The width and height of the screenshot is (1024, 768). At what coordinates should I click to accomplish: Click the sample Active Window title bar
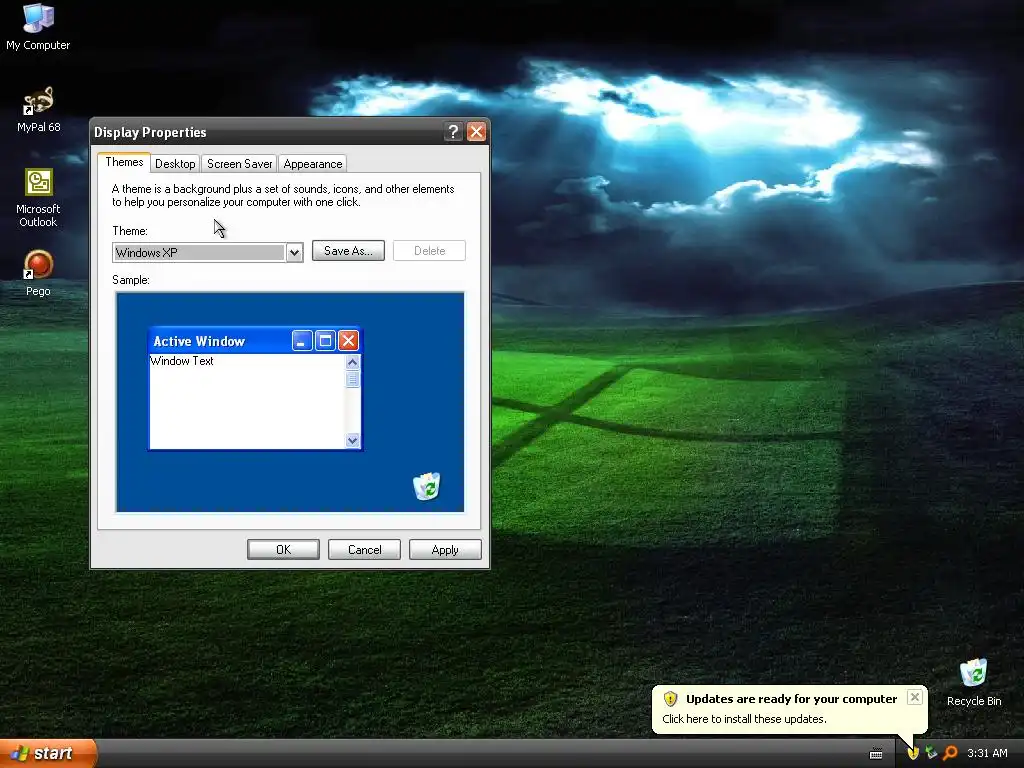[x=255, y=340]
